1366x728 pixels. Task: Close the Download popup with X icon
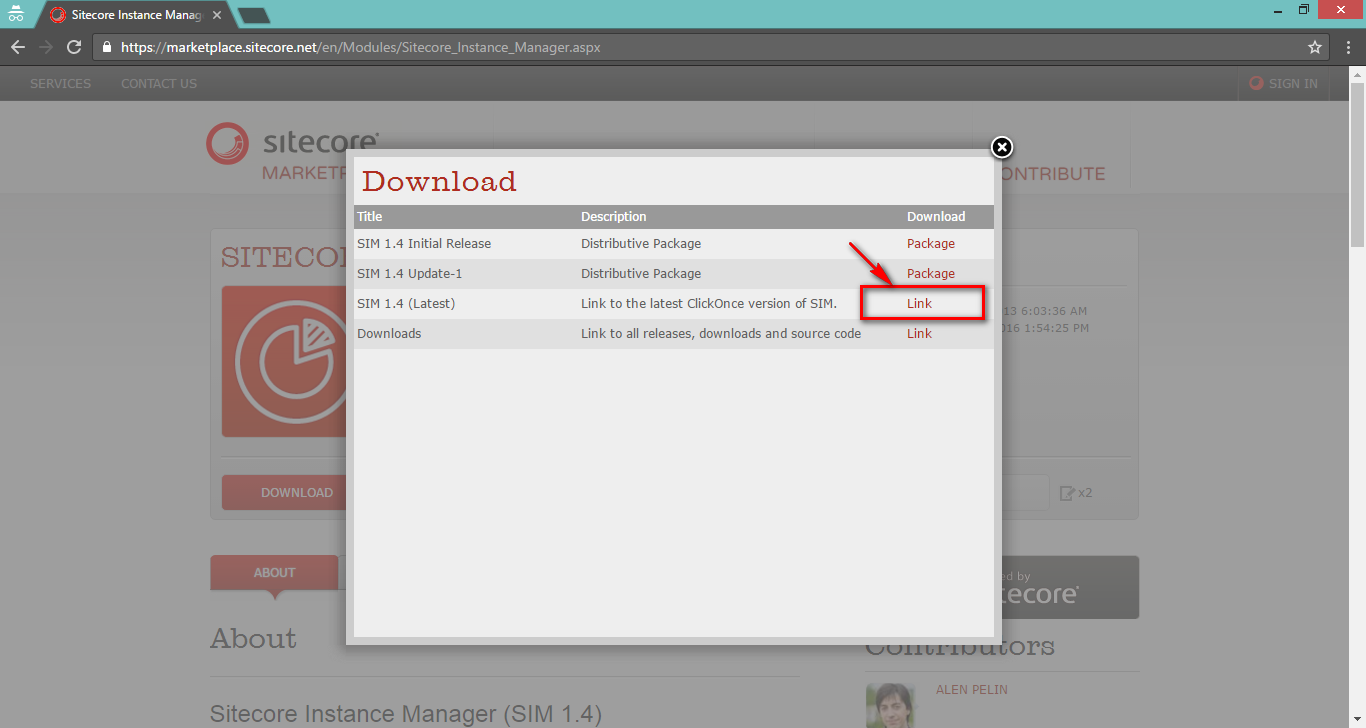1001,148
